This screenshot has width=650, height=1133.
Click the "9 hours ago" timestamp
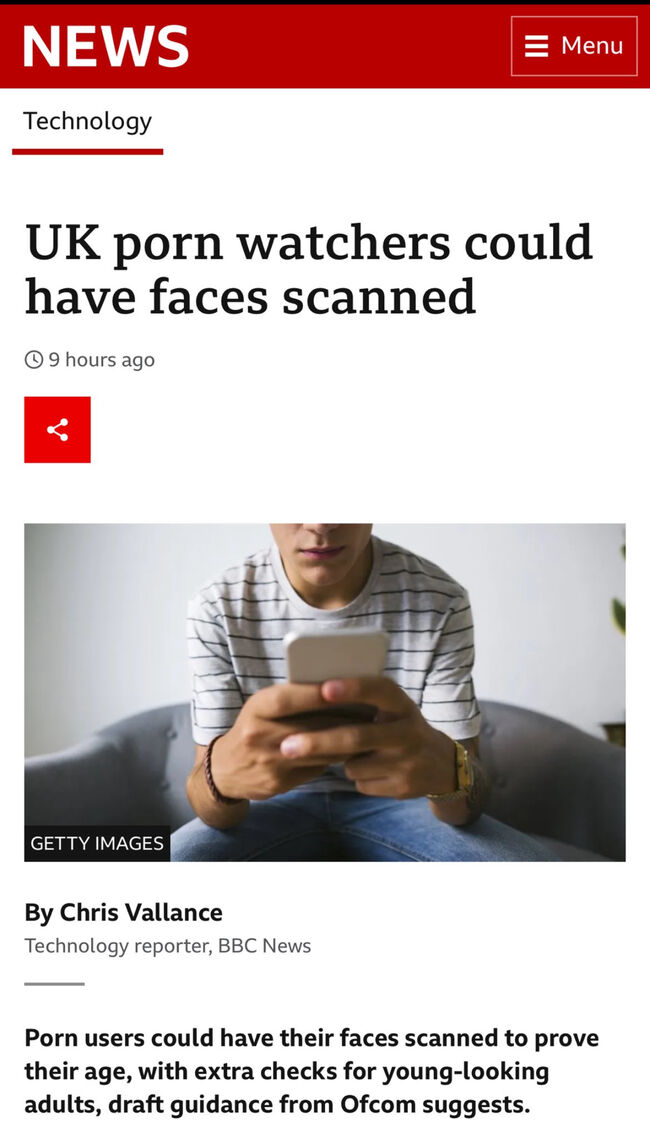101,360
